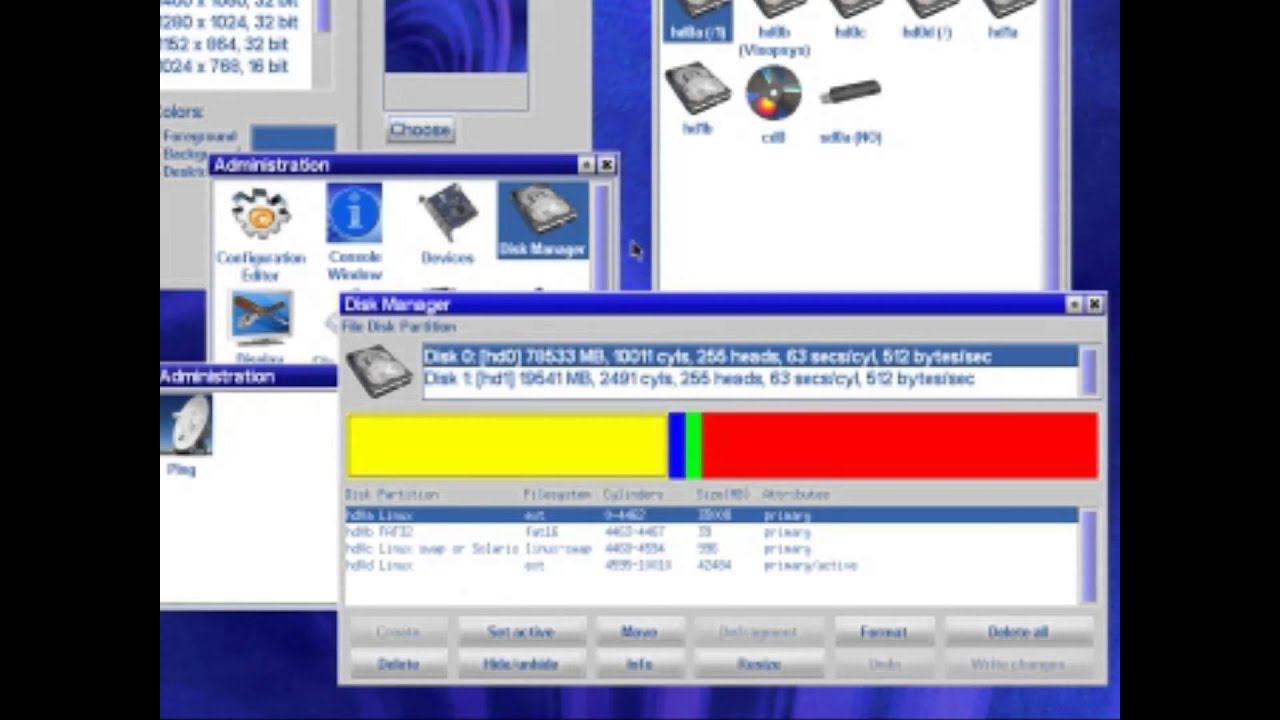Open the Display icon in Administration window
1280x720 pixels.
[260, 325]
